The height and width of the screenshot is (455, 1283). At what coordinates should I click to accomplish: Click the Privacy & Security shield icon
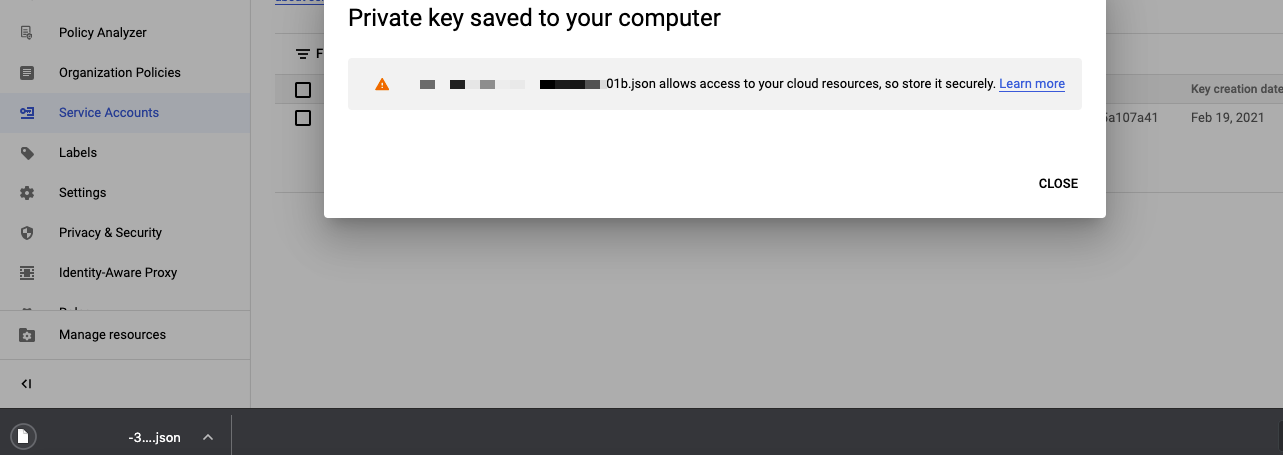click(x=27, y=233)
